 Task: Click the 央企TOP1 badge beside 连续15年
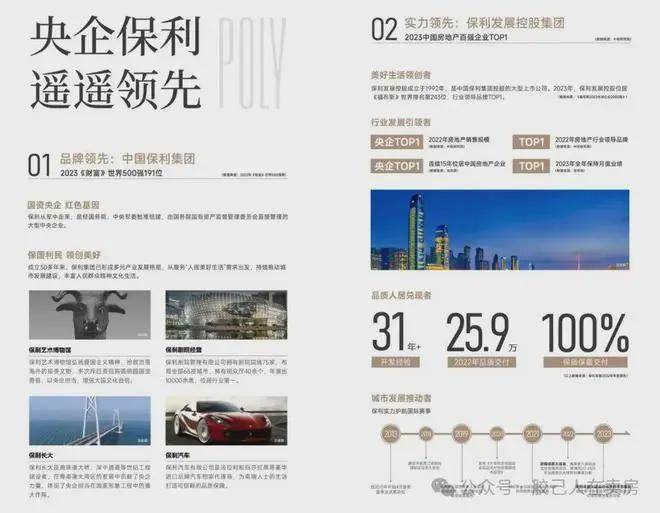(397, 166)
